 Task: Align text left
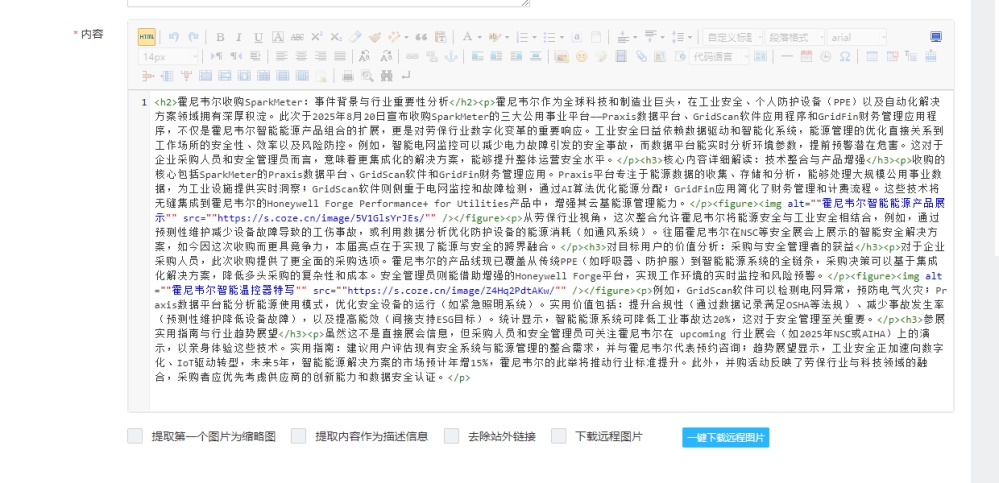pos(282,57)
